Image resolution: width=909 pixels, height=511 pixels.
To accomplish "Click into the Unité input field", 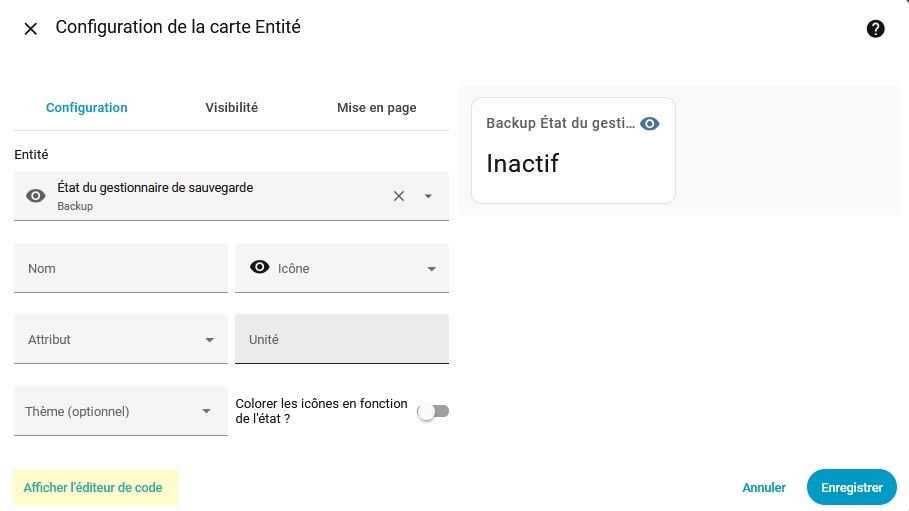I will pos(341,340).
